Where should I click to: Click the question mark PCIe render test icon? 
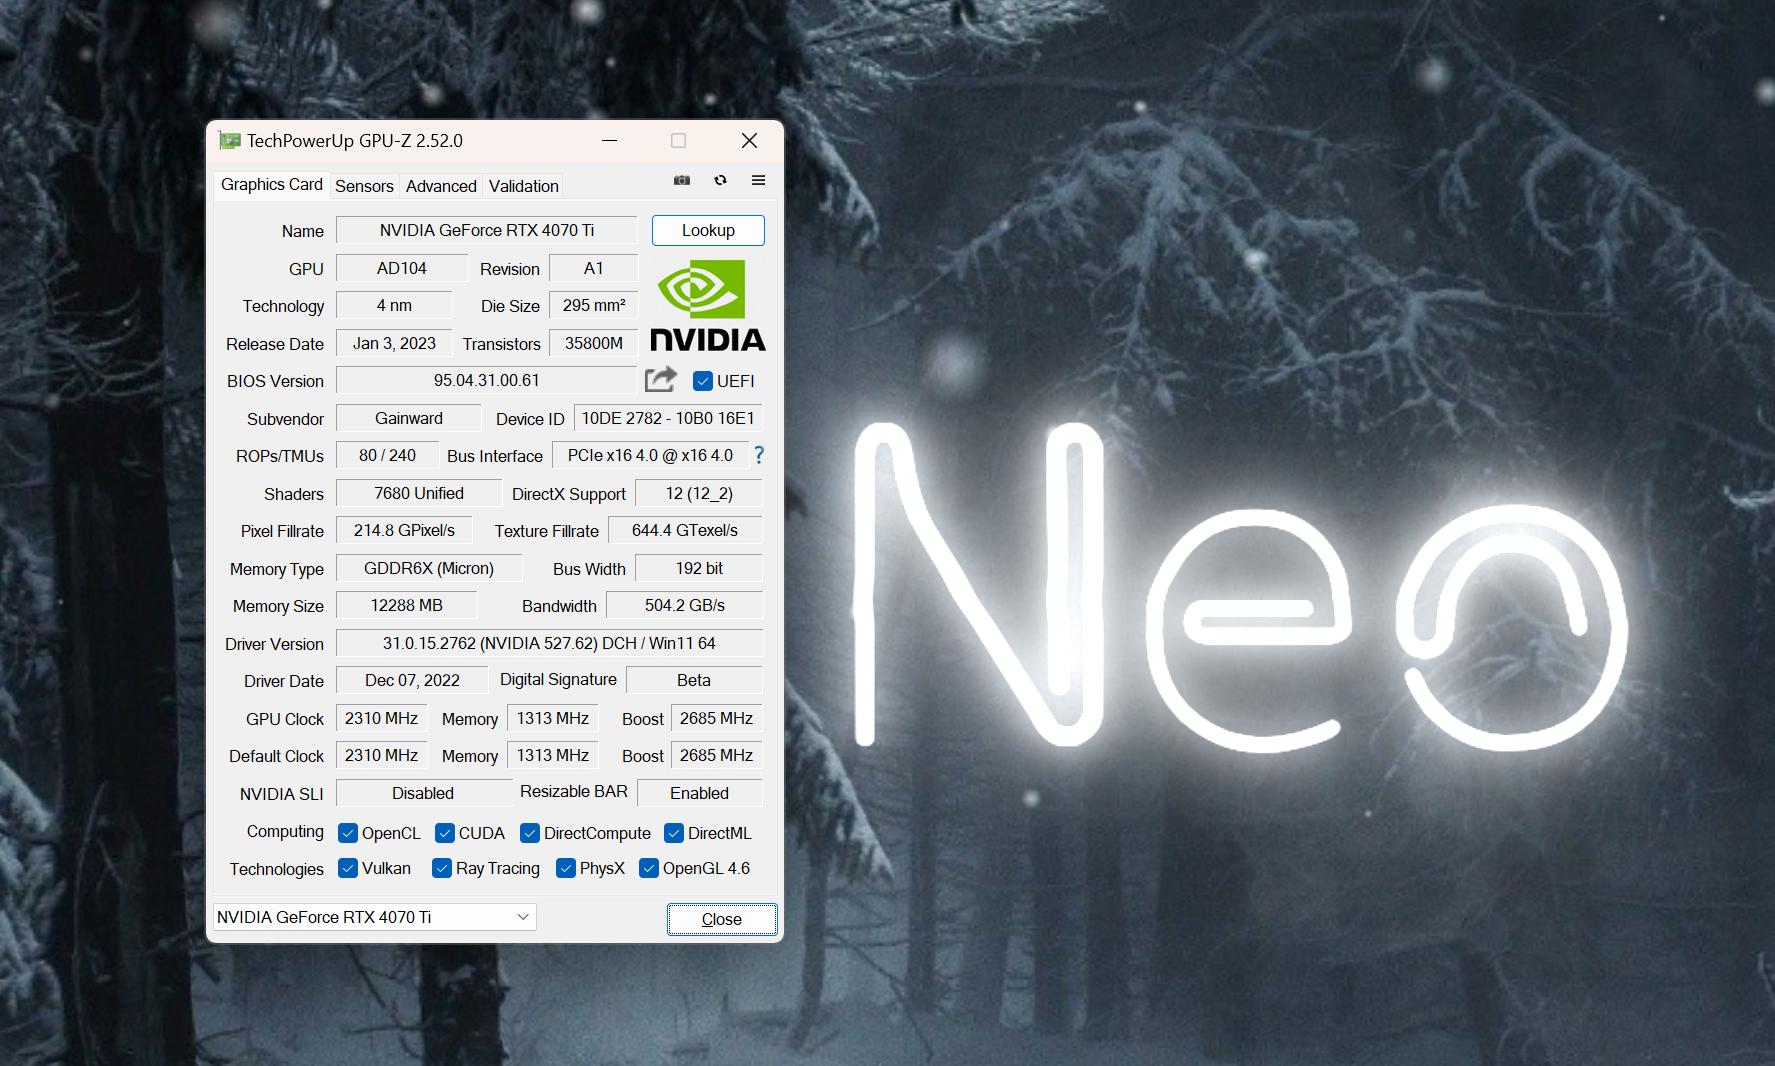tap(759, 456)
